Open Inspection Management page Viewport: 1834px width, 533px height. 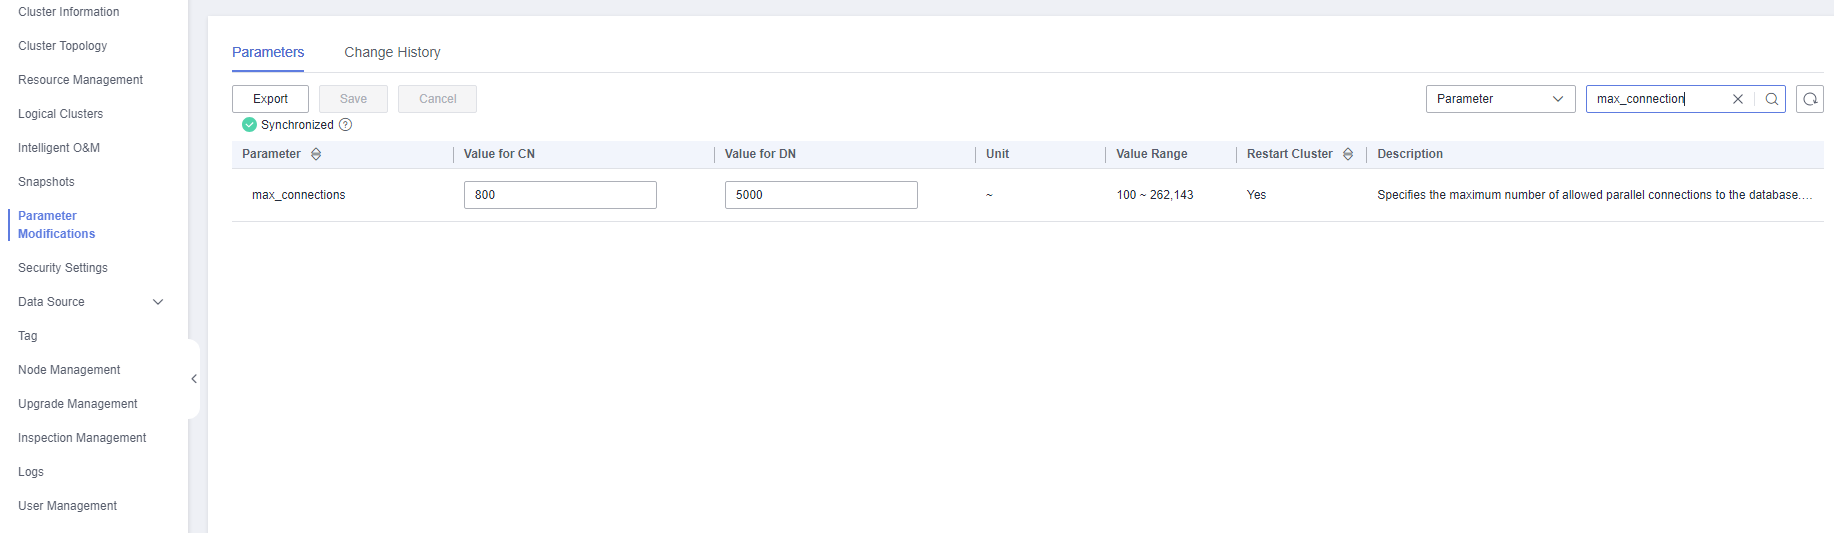[x=82, y=438]
